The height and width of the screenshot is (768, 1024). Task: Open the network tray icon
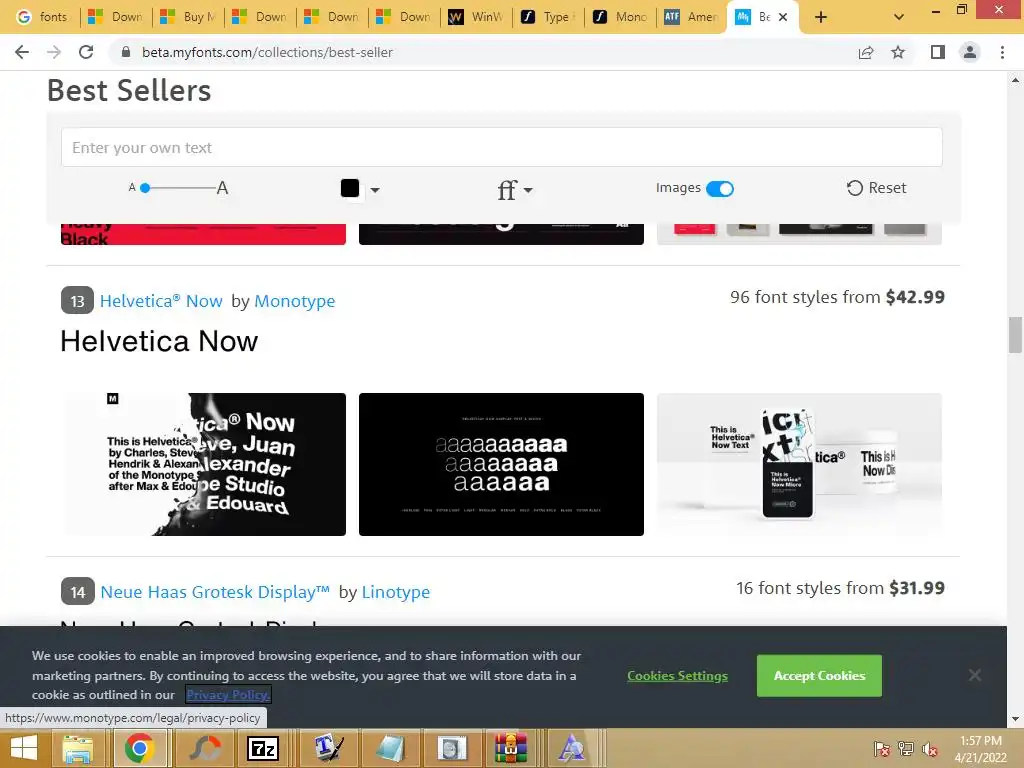tap(906, 749)
